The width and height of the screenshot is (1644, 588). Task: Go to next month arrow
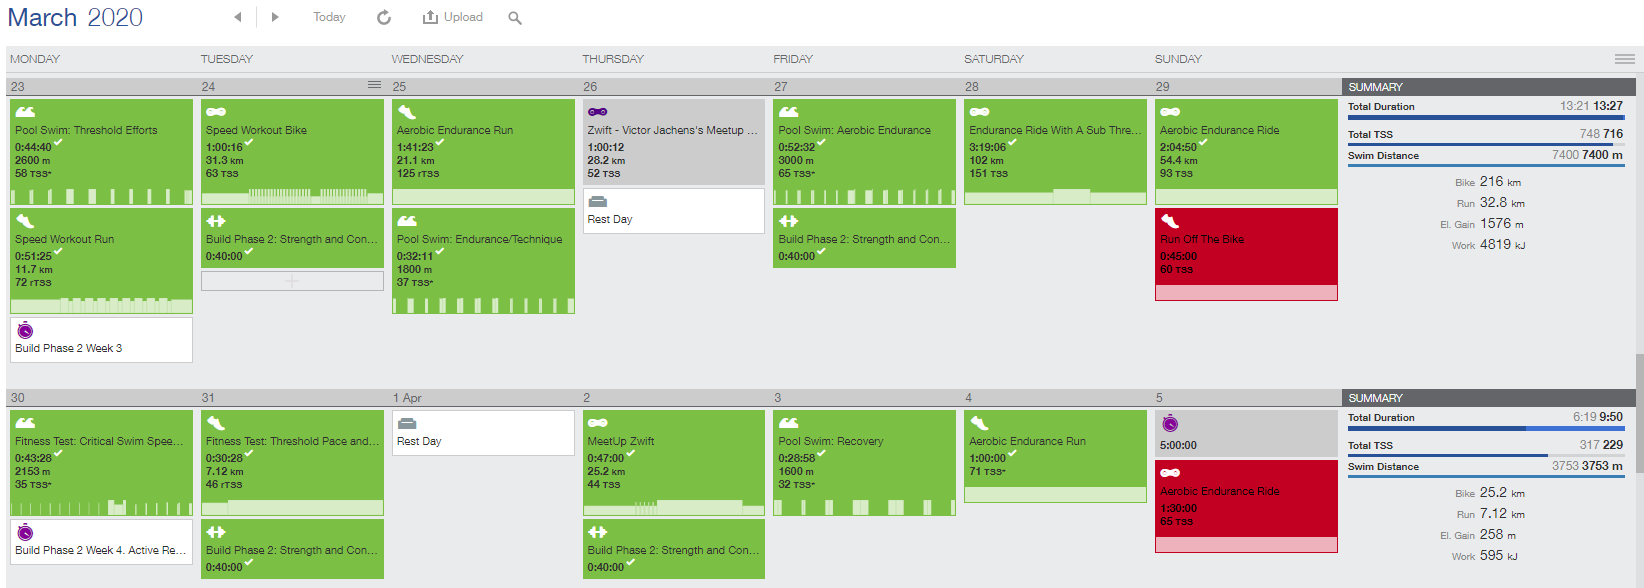[275, 17]
